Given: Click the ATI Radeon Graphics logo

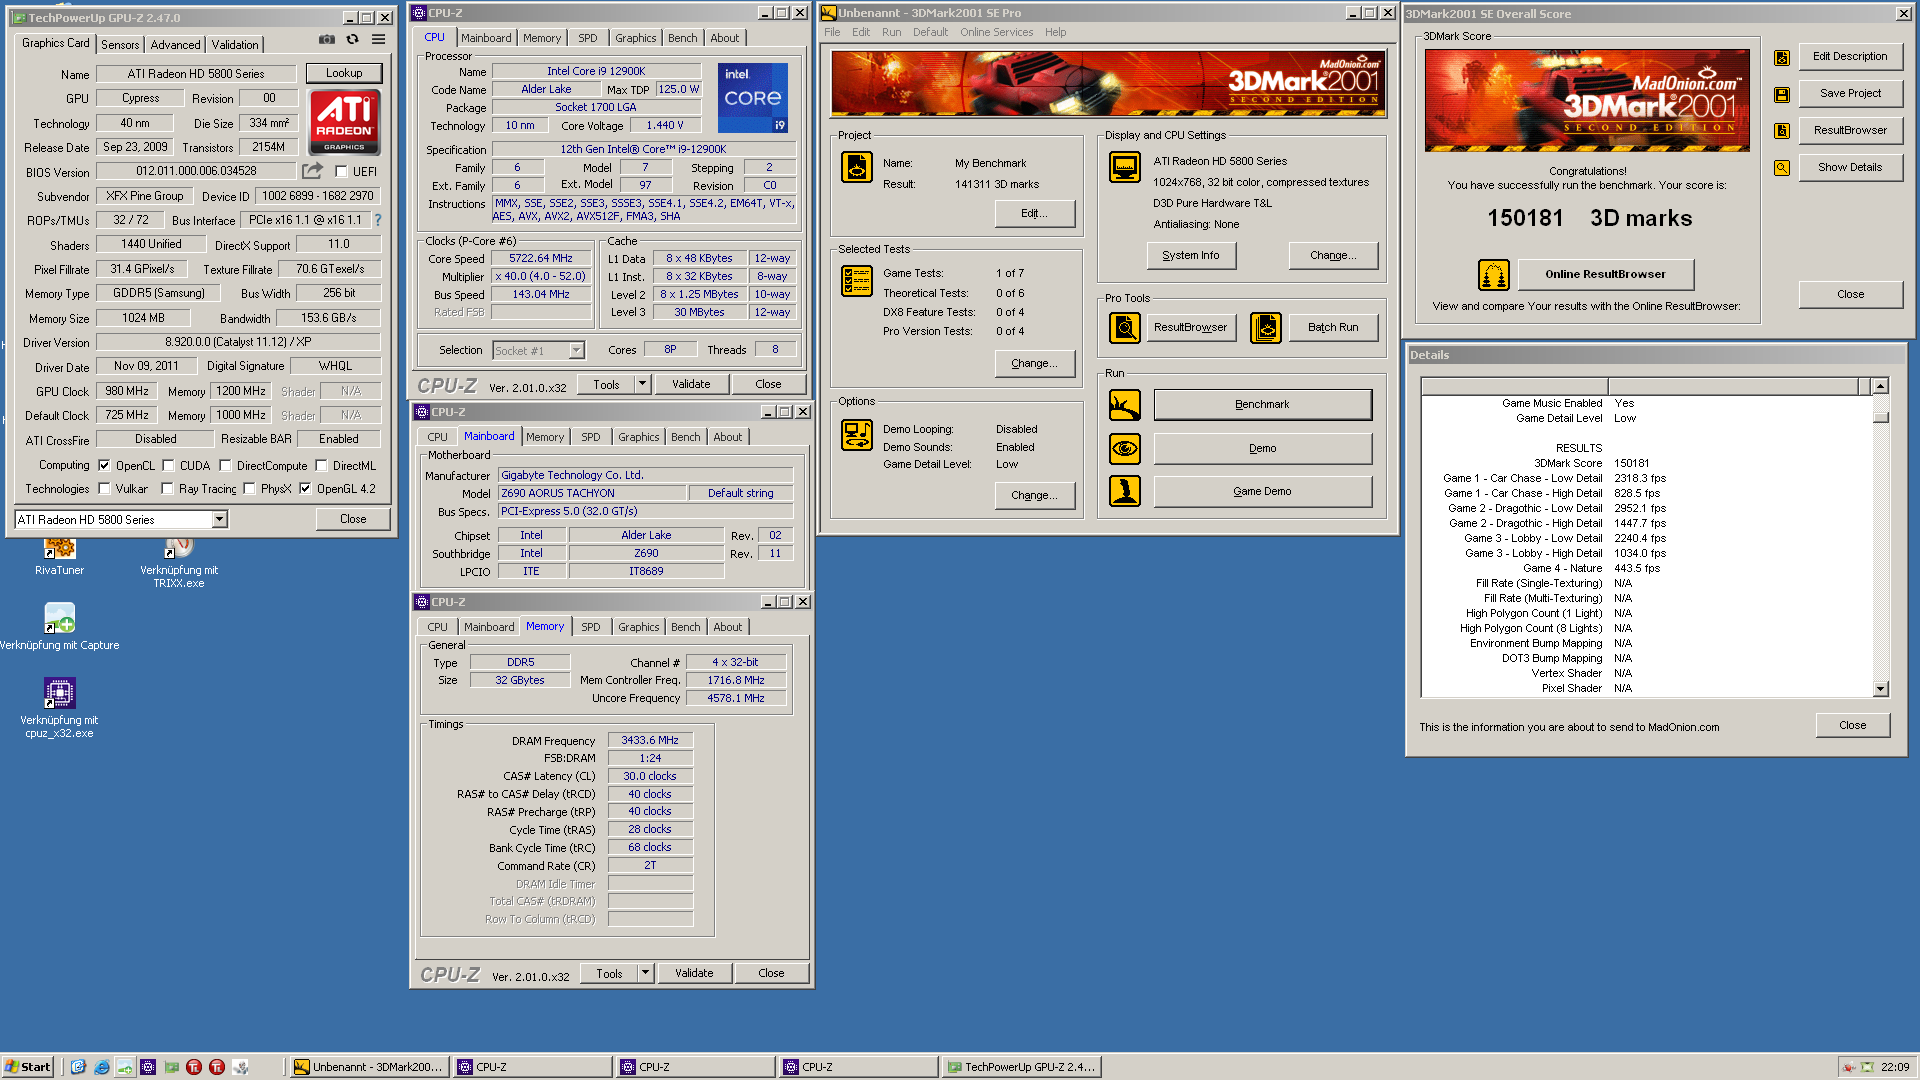Looking at the screenshot, I should point(344,121).
